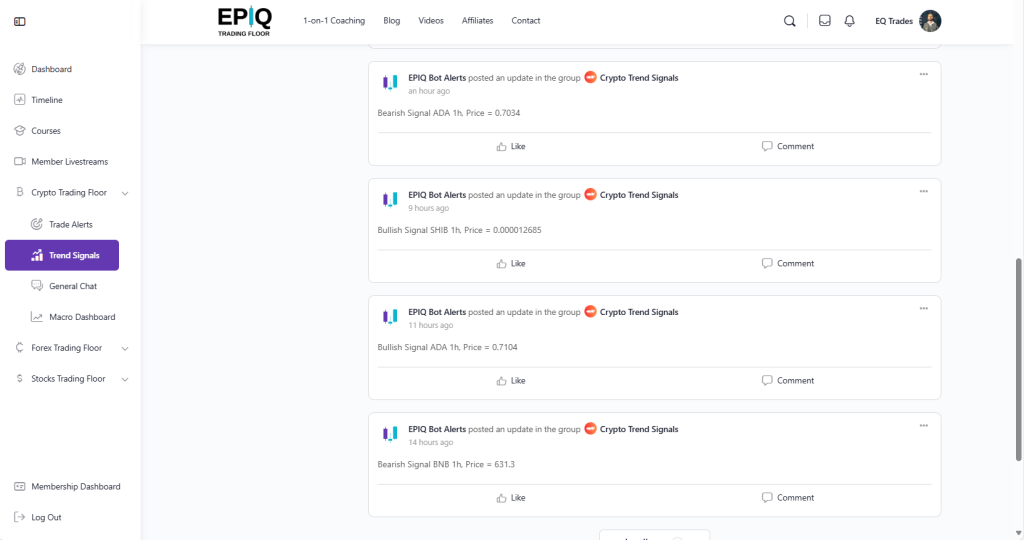This screenshot has height=540, width=1024.
Task: Open options menu for SHIB signal post
Action: click(923, 191)
